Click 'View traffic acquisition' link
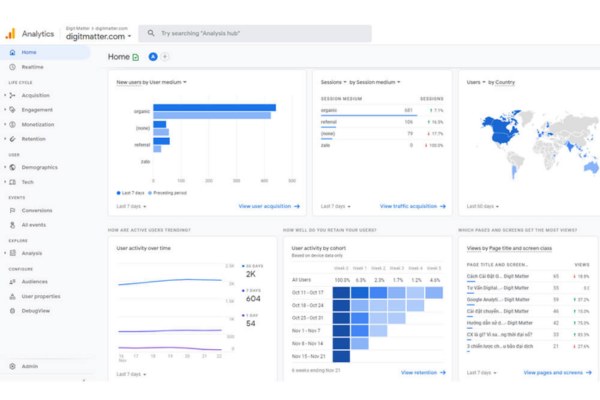 click(x=412, y=206)
